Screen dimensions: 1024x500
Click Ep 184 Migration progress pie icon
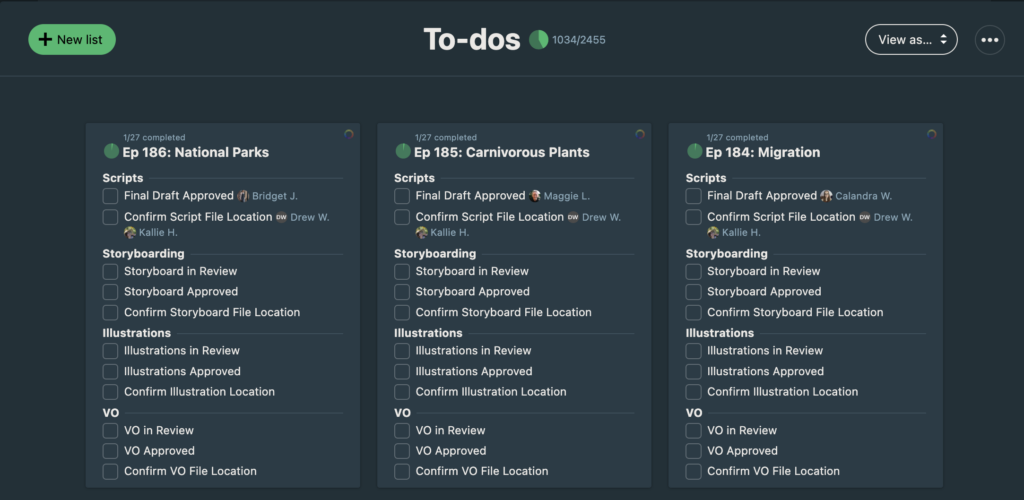coord(694,152)
